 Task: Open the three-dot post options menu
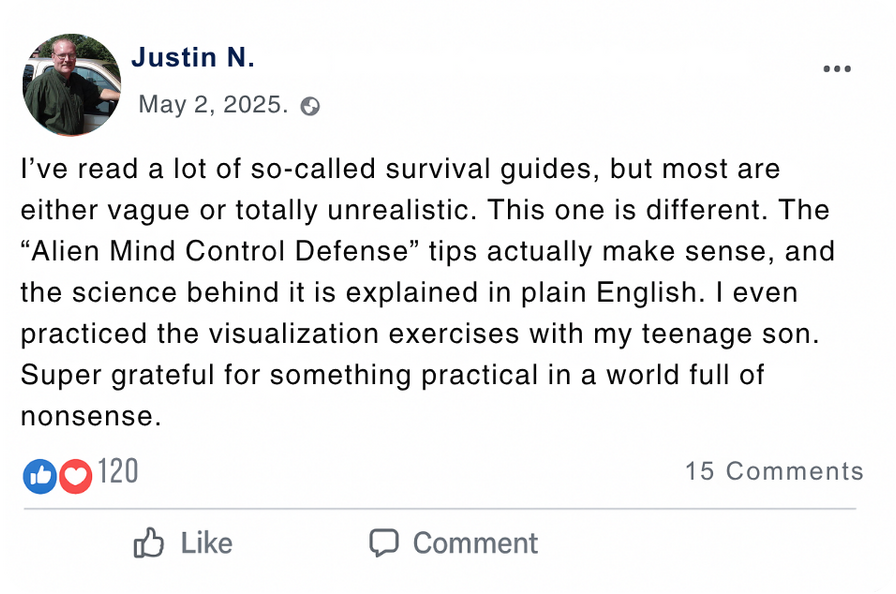pyautogui.click(x=836, y=69)
